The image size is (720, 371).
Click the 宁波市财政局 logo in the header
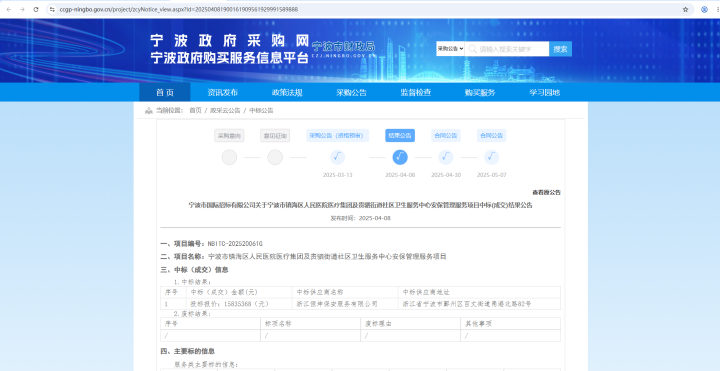(x=343, y=49)
